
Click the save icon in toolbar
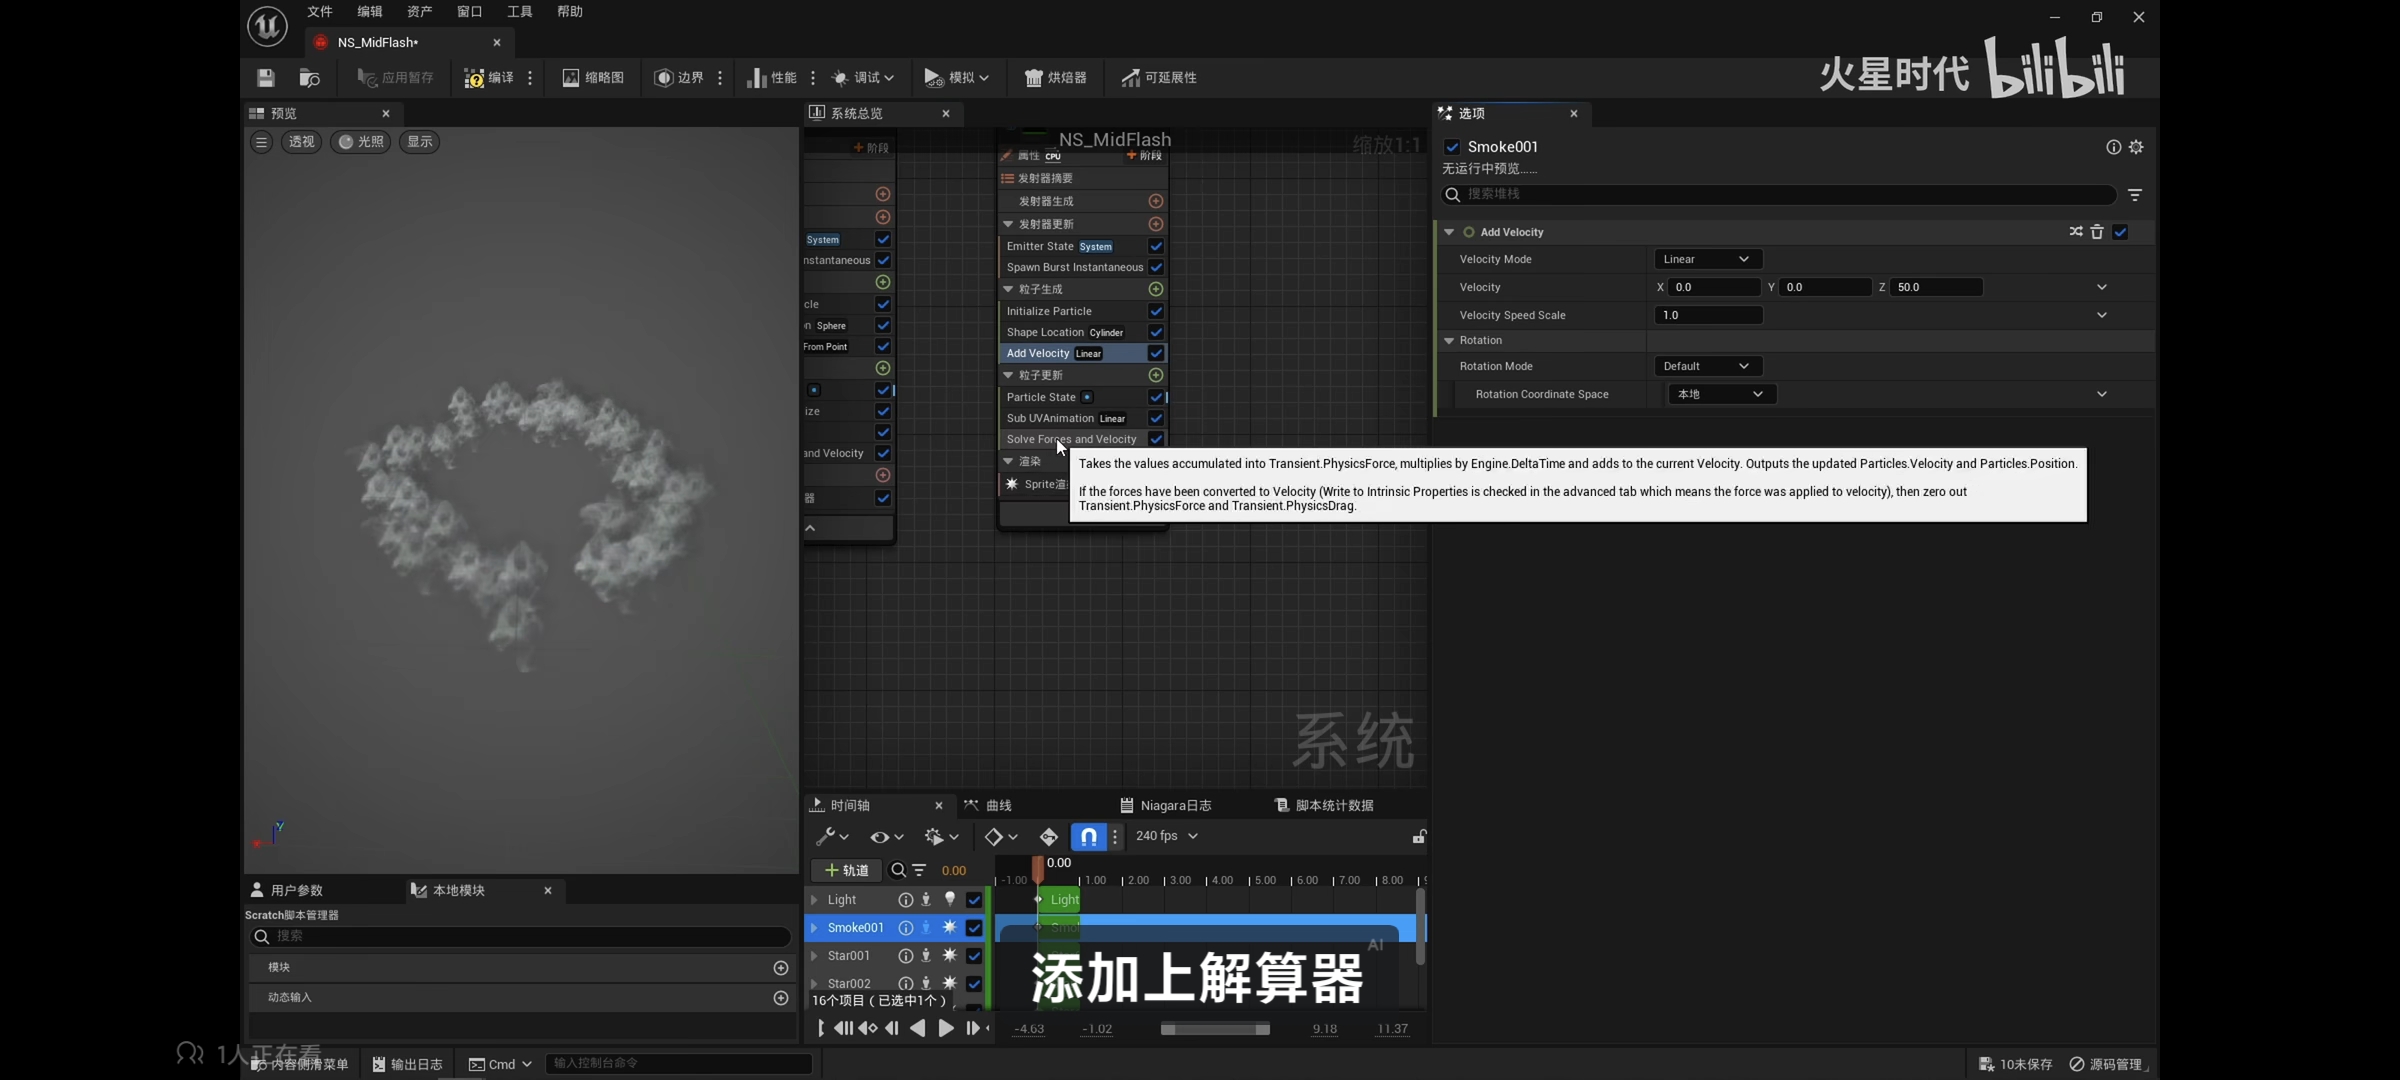click(265, 78)
